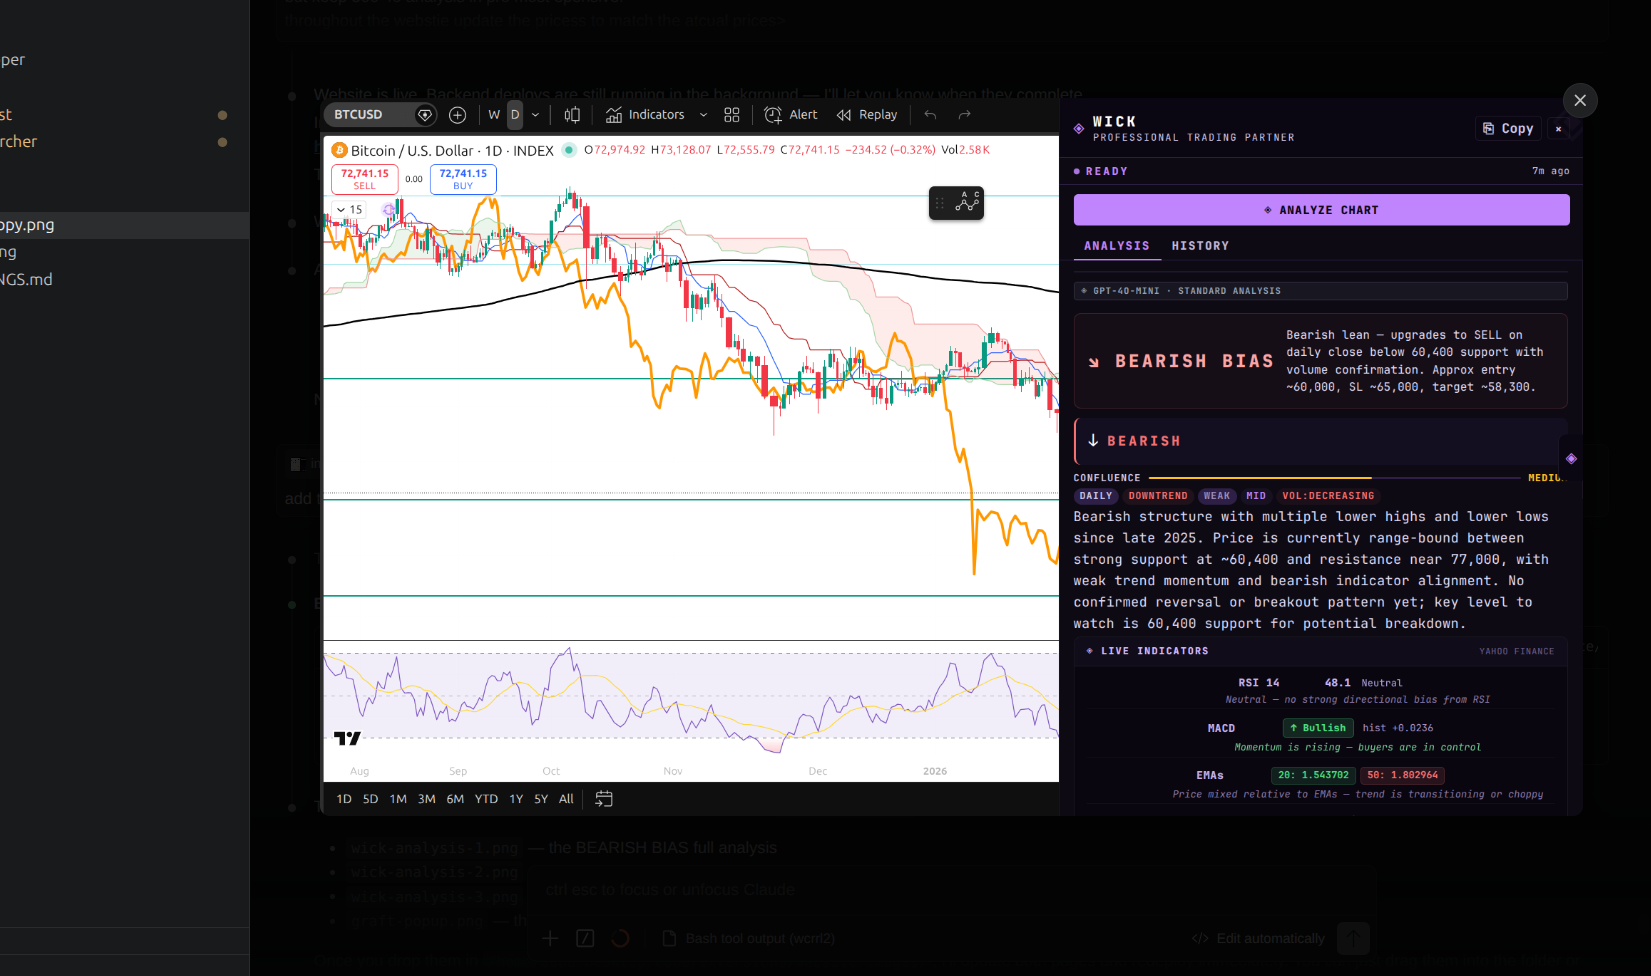Expand the Indicators dropdown arrow
1651x976 pixels.
pyautogui.click(x=703, y=114)
